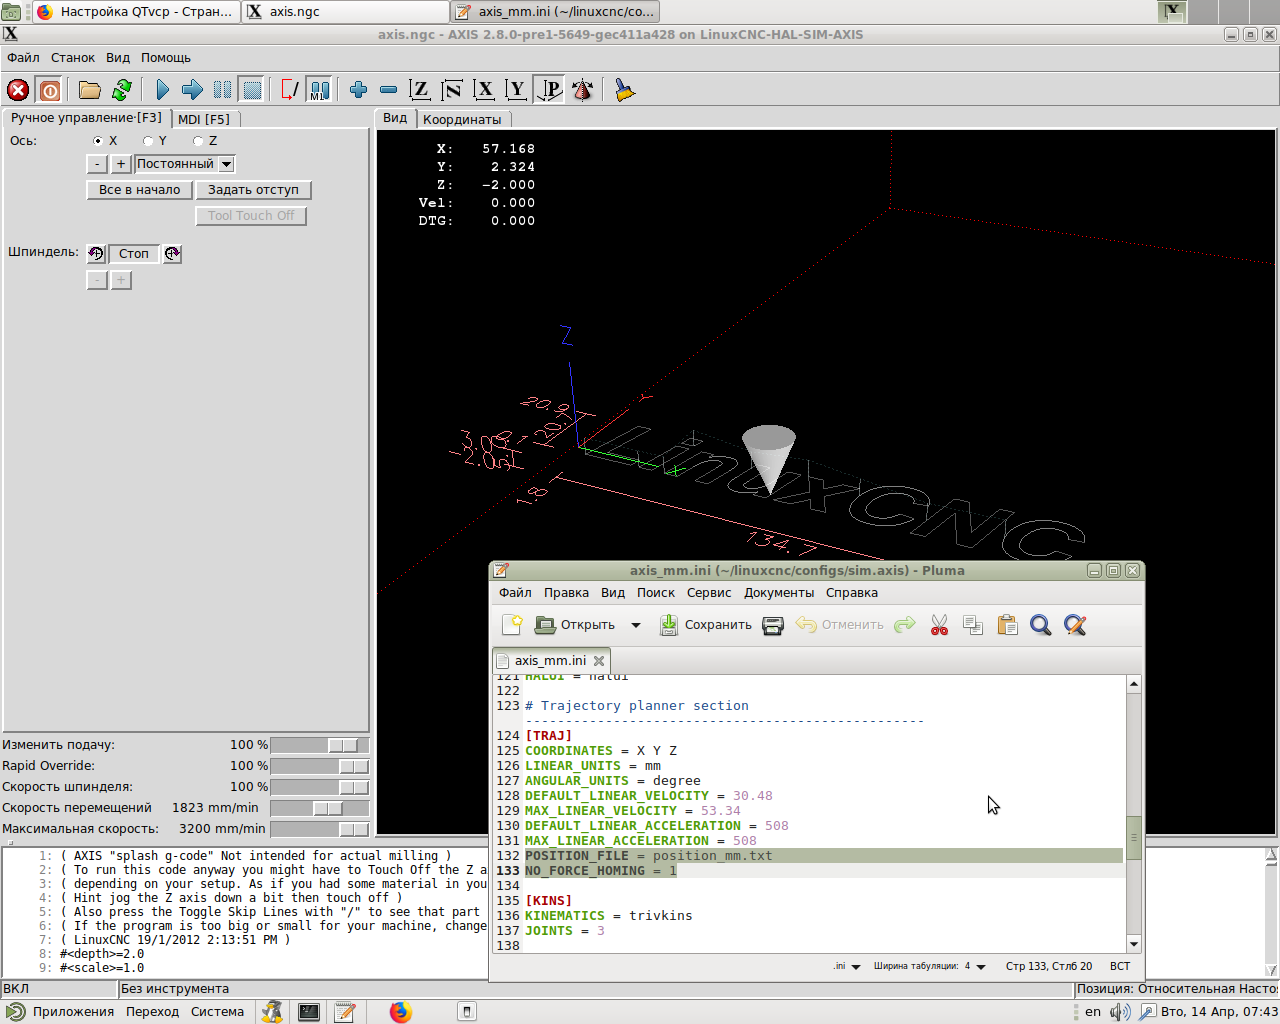Run the program with the play icon

162,90
